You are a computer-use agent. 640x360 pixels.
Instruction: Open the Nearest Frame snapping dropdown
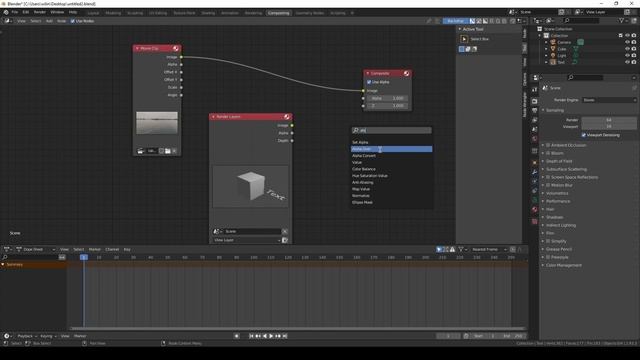click(x=488, y=249)
